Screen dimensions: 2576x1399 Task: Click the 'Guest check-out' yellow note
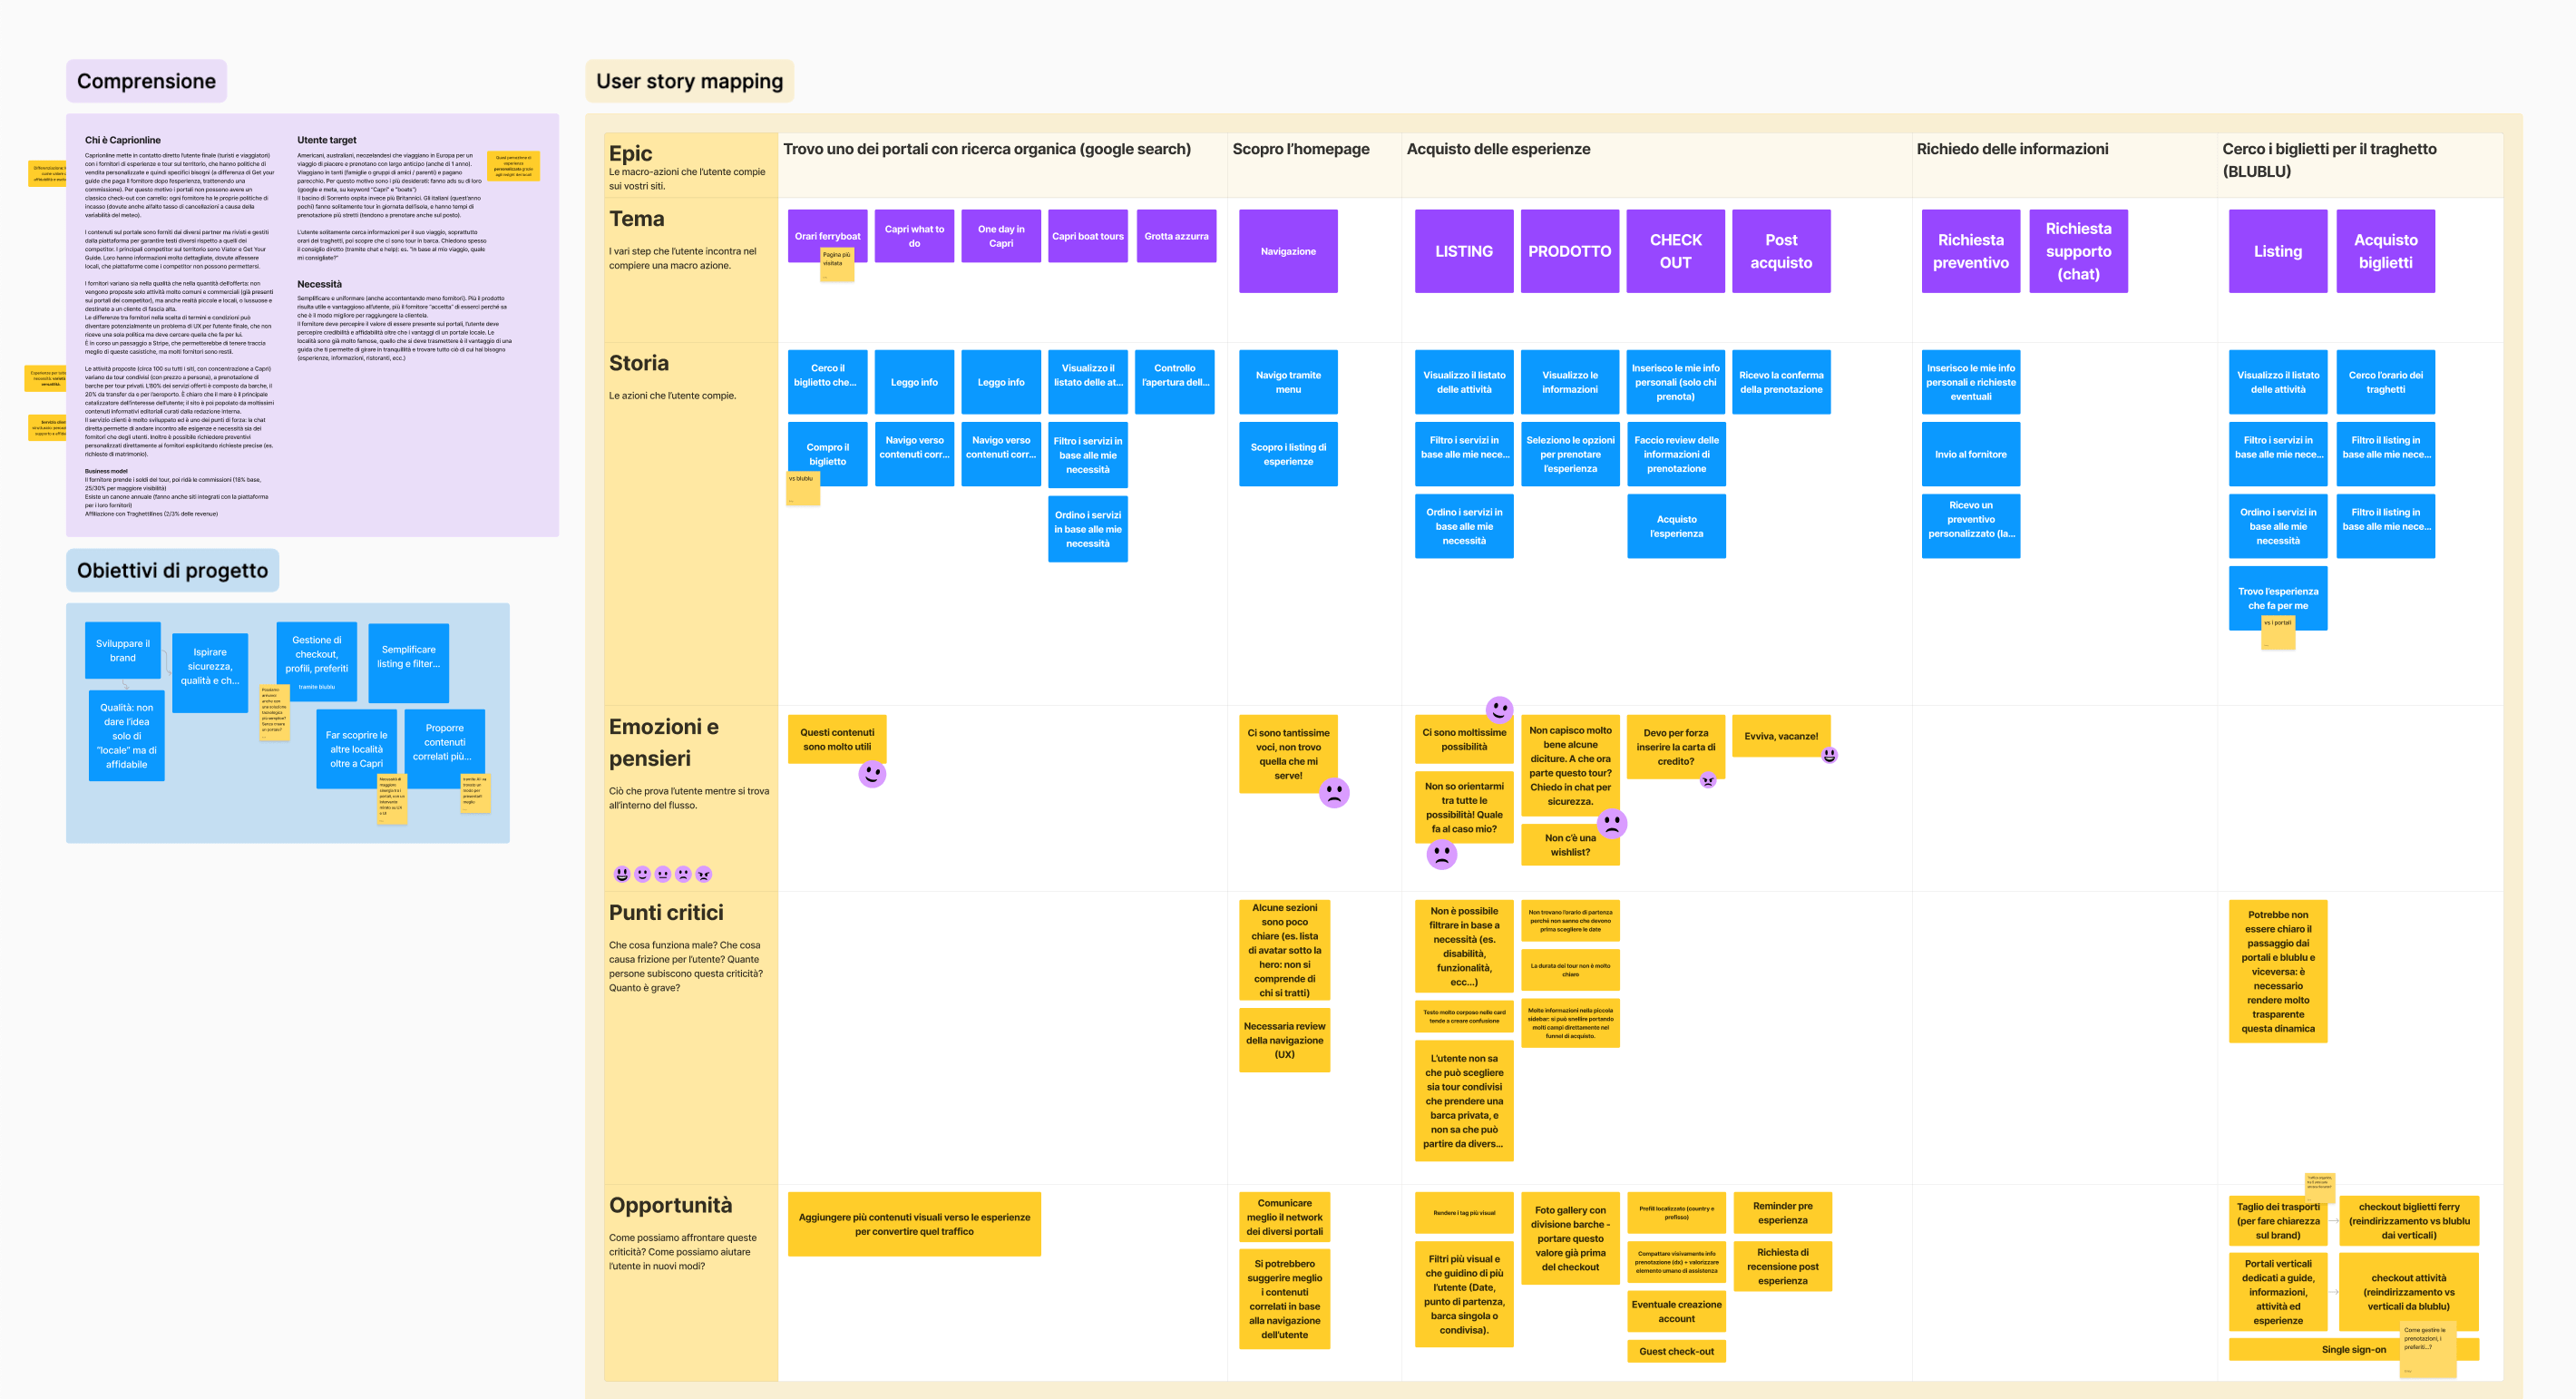[x=1676, y=1351]
